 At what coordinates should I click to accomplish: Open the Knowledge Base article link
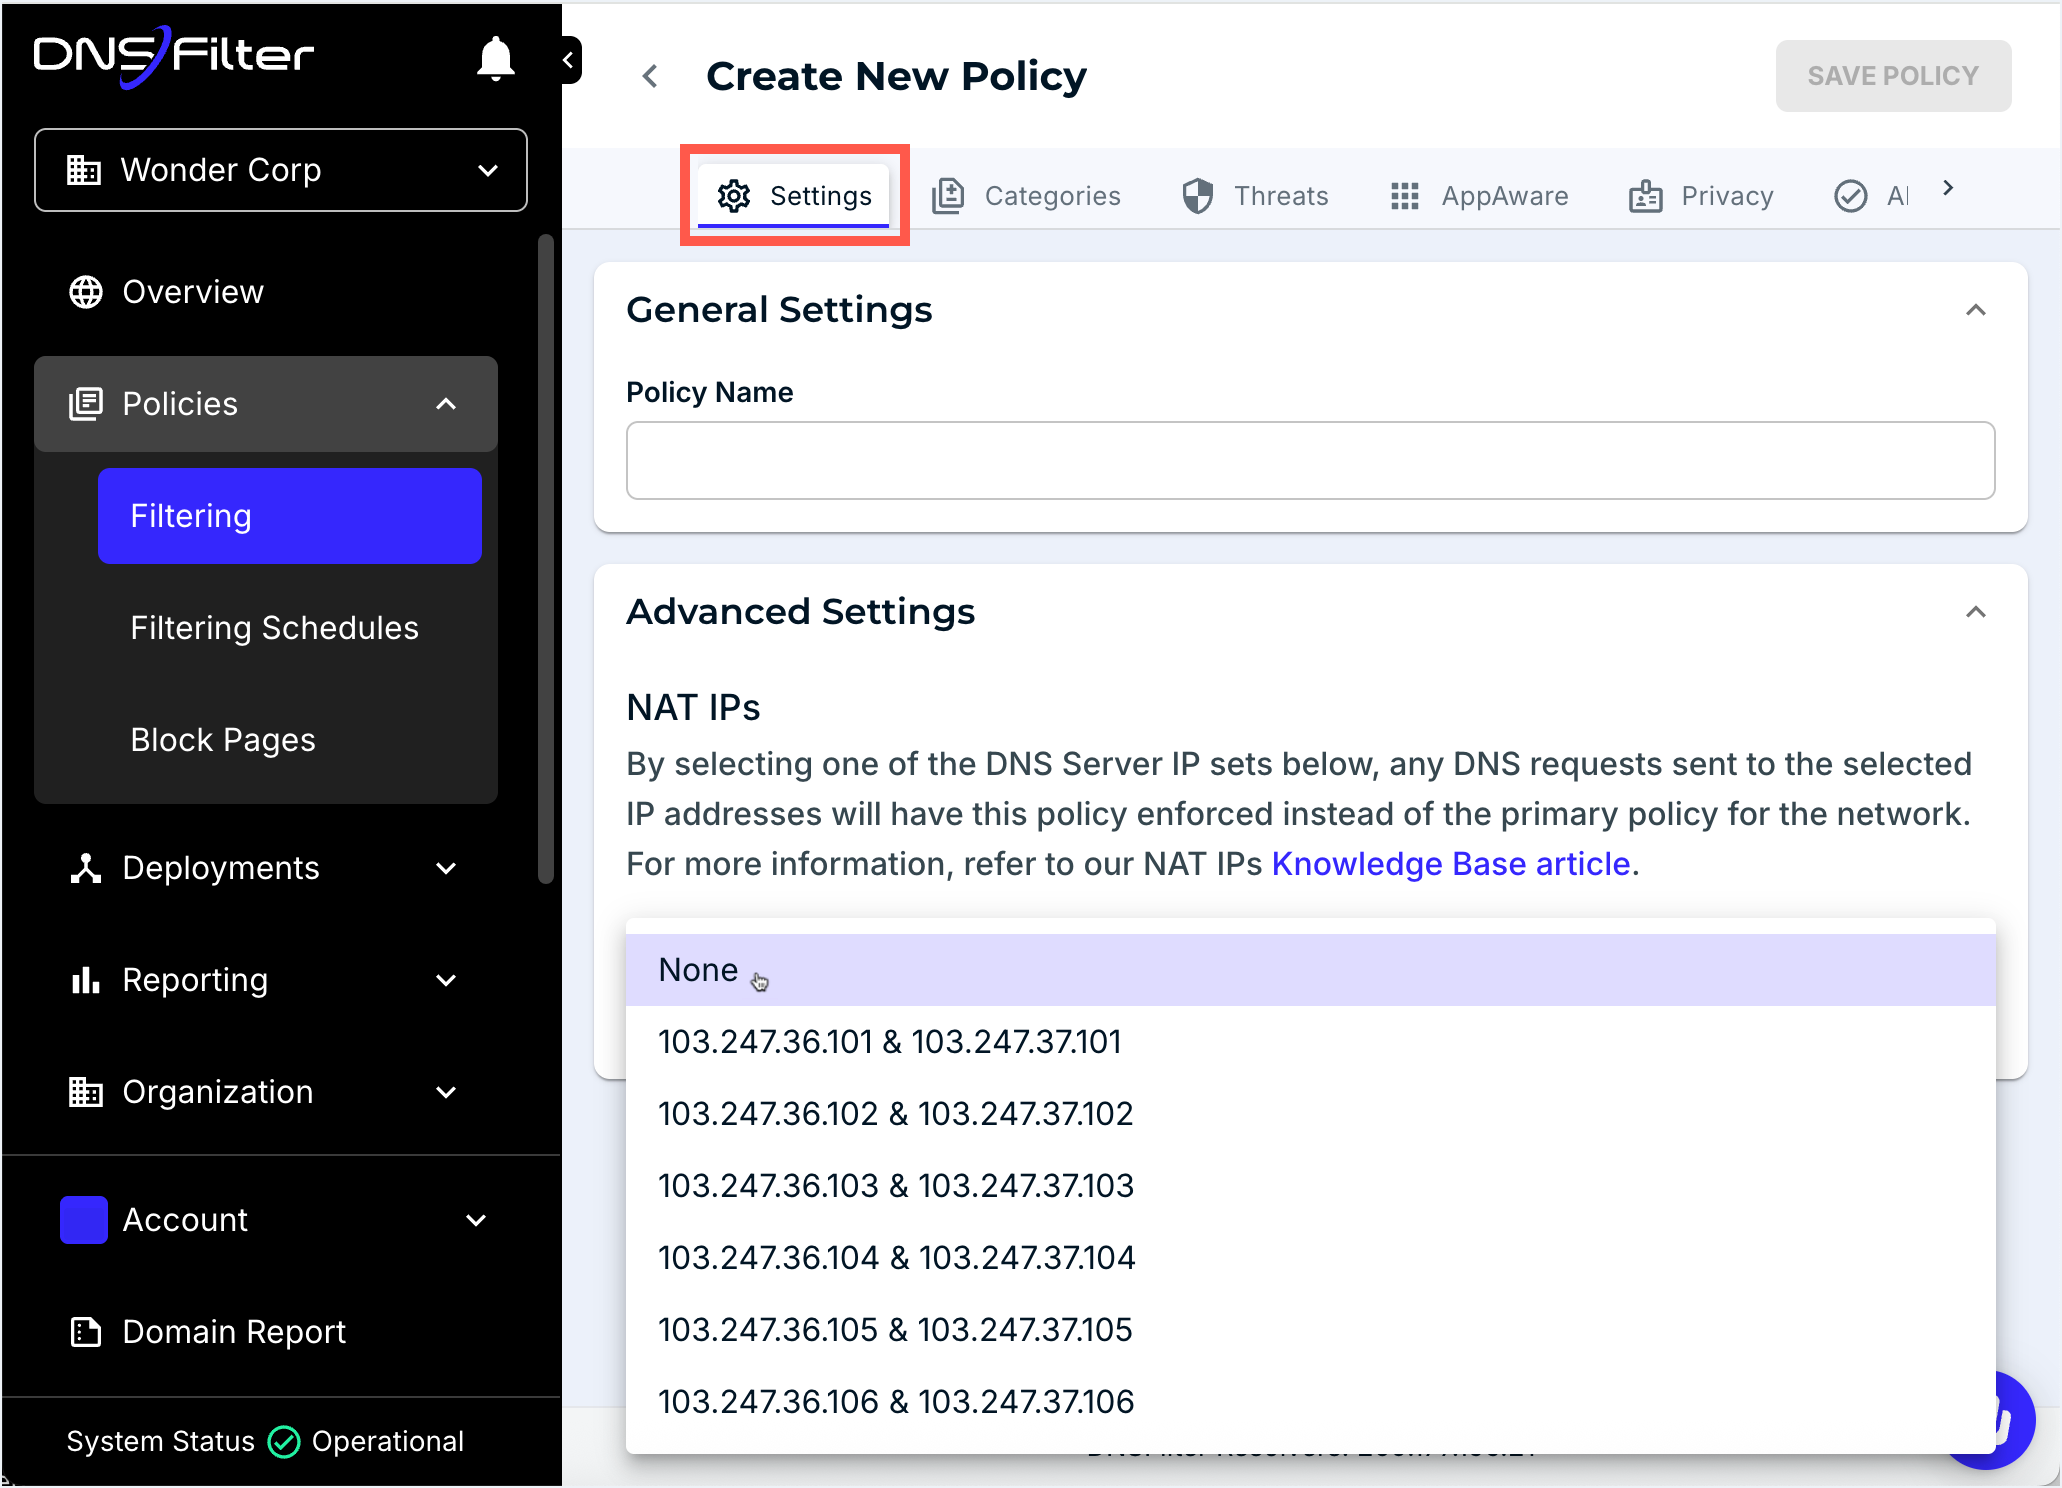click(x=1450, y=864)
